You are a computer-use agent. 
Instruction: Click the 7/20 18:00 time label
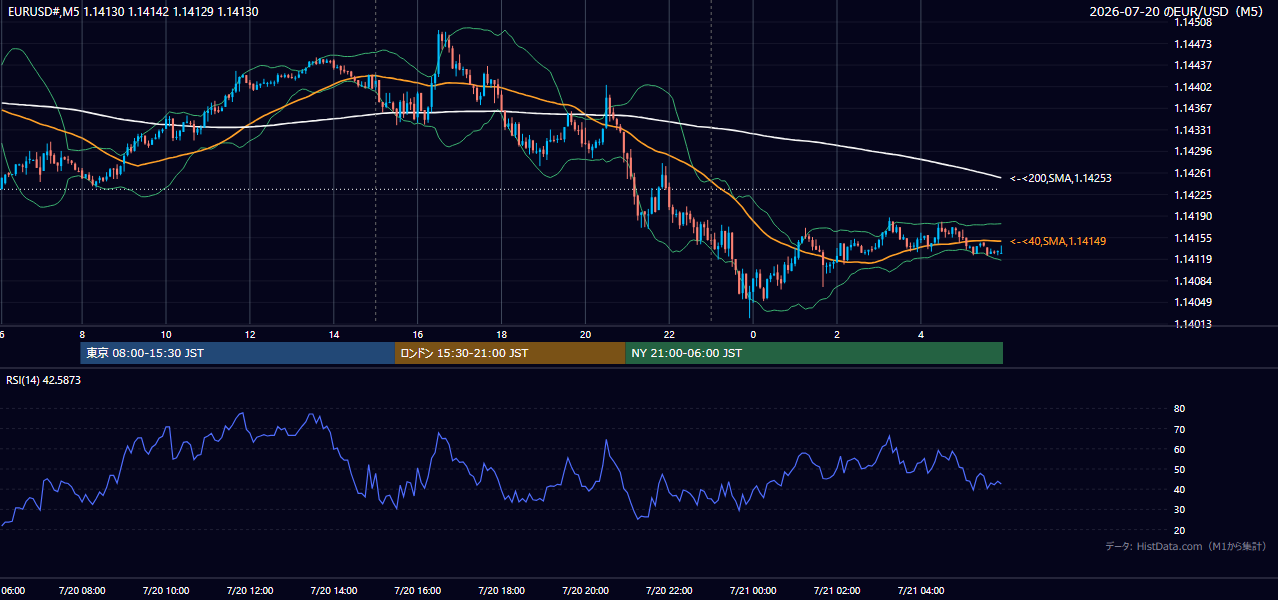502,591
